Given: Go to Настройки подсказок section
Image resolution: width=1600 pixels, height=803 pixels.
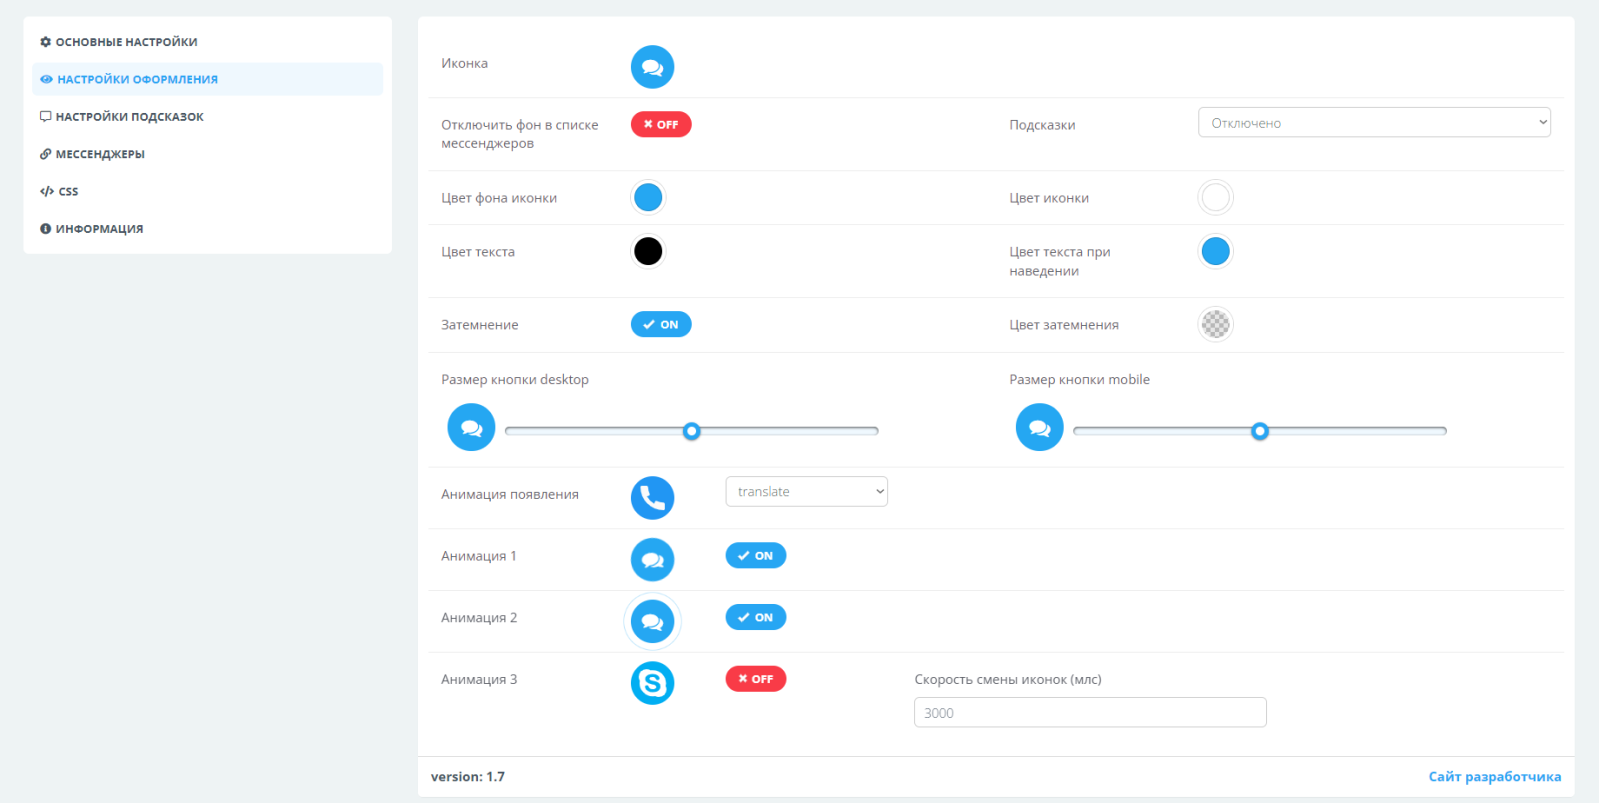Looking at the screenshot, I should click(207, 116).
